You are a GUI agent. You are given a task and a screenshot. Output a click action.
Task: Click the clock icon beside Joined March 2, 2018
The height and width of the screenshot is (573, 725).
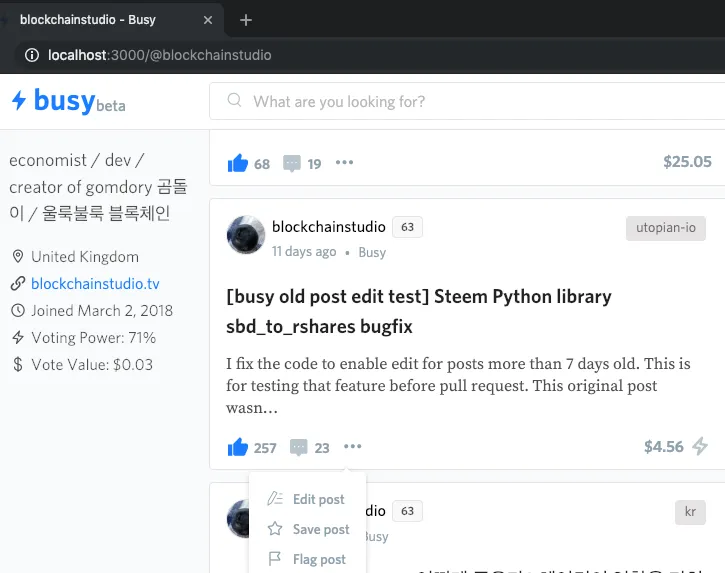coord(18,310)
